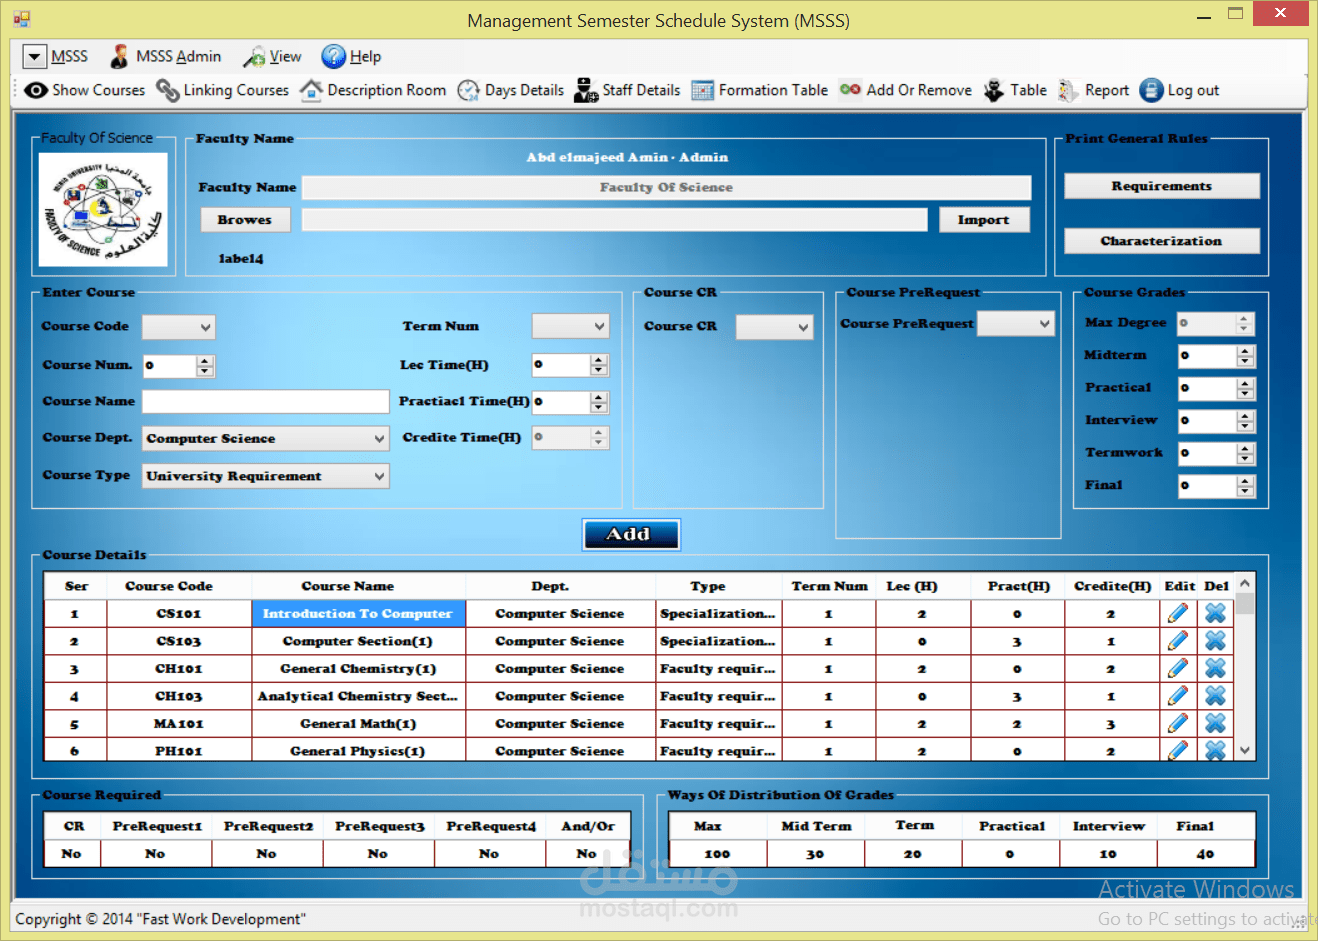Delete MA101 row with X icon
Viewport: 1318px width, 941px height.
tap(1215, 723)
